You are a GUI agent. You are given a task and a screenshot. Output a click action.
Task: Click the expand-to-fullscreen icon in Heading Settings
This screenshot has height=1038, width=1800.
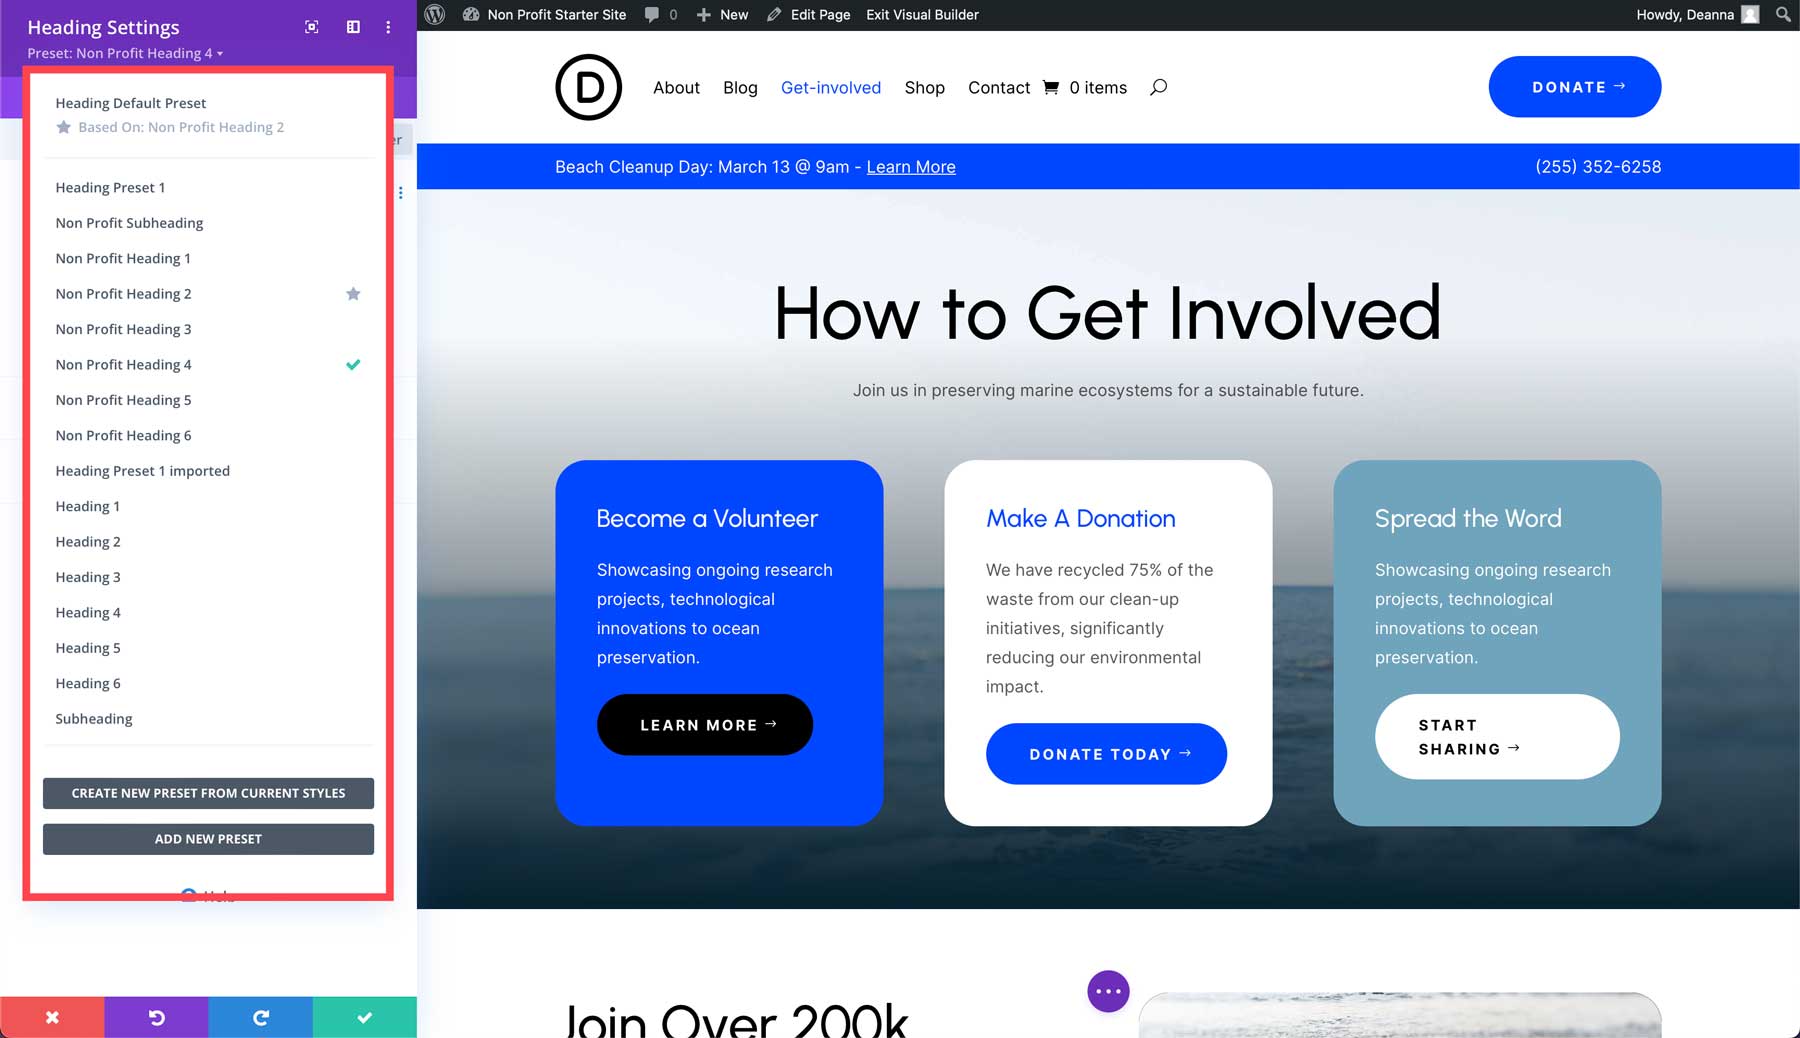pyautogui.click(x=311, y=27)
